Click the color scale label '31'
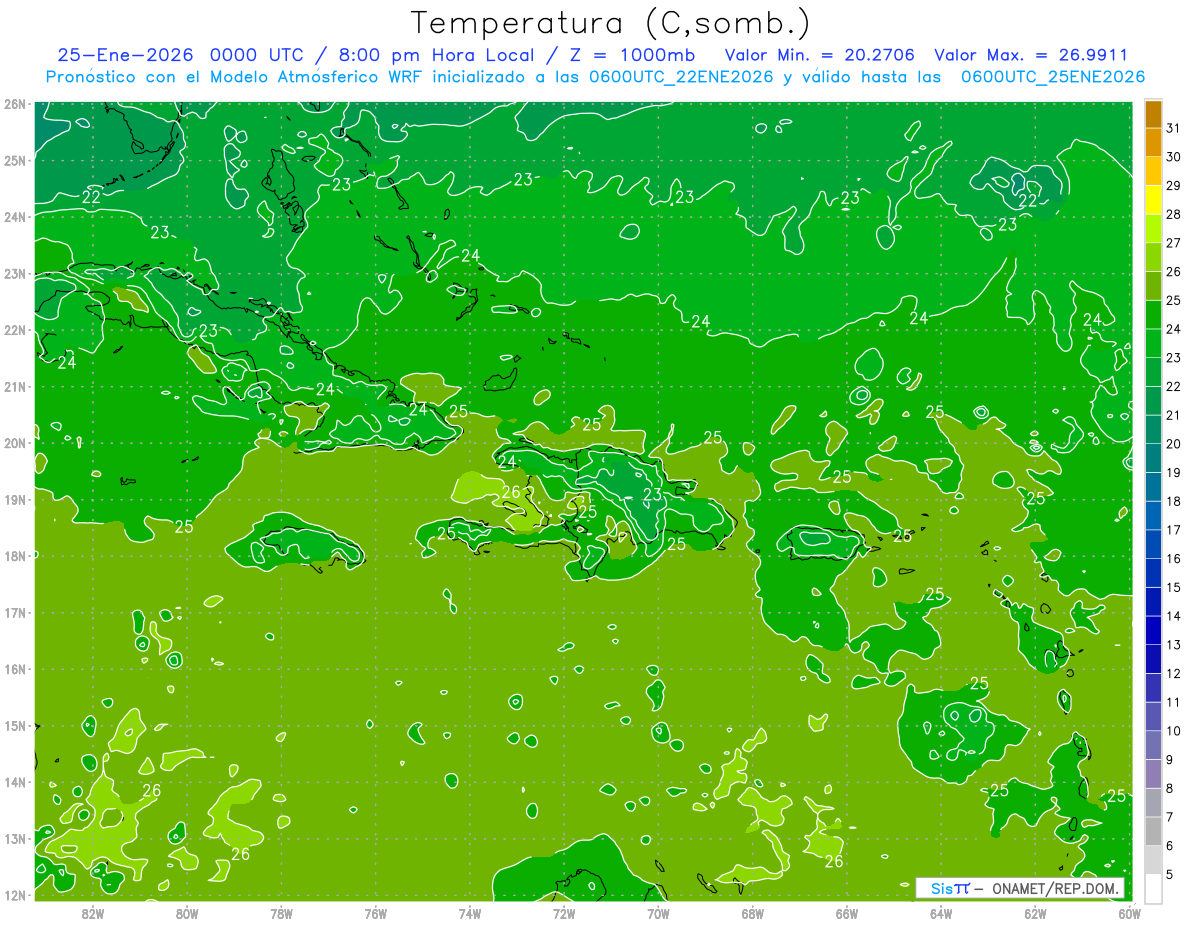 [x=1174, y=128]
